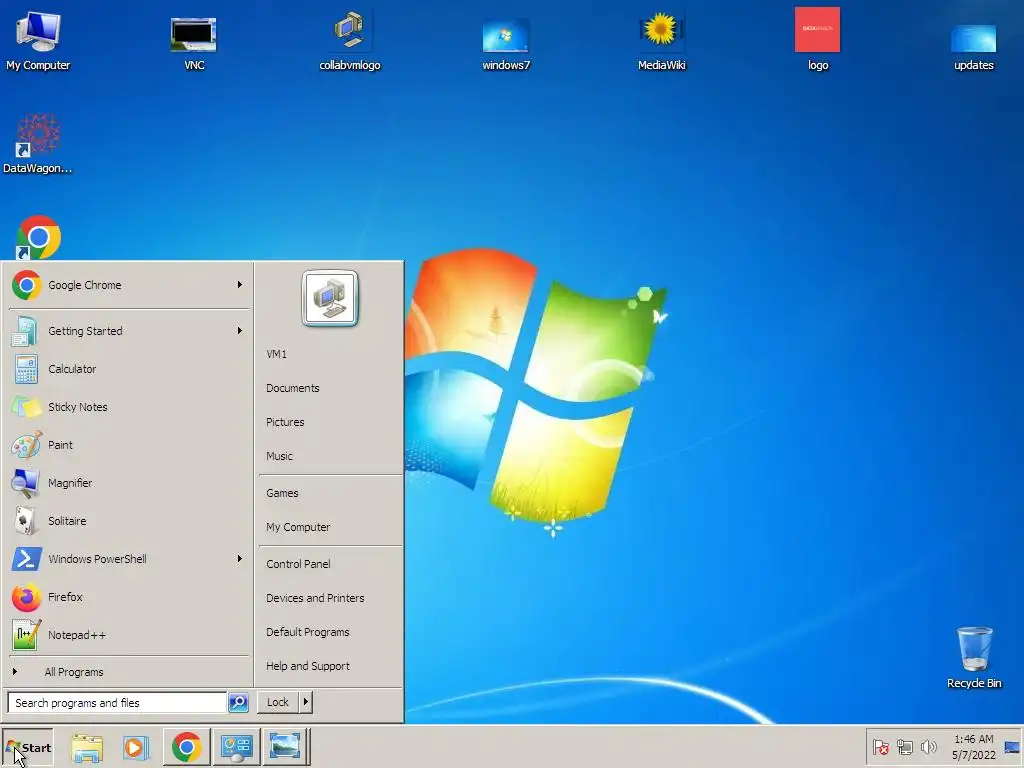Viewport: 1024px width, 768px height.
Task: Open Google Chrome from taskbar
Action: click(186, 747)
